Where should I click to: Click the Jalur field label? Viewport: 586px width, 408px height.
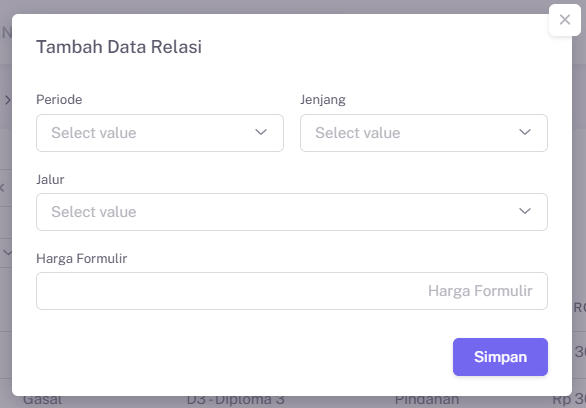click(50, 179)
